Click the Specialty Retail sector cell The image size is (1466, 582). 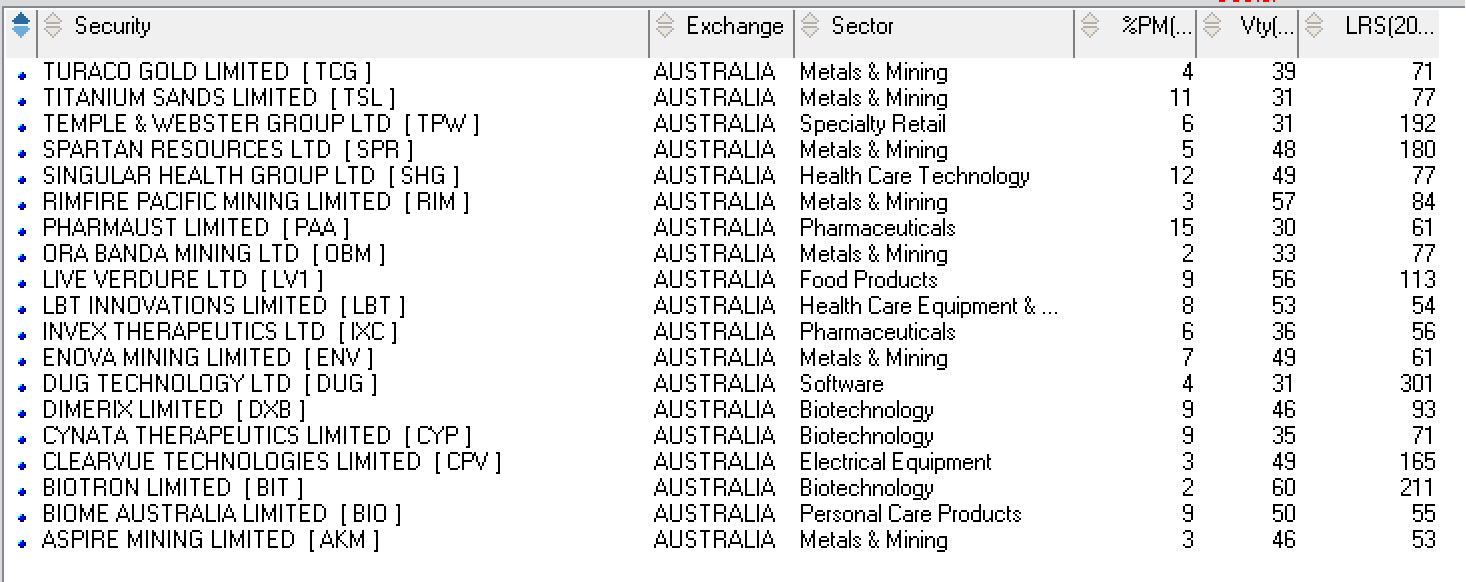(x=872, y=124)
